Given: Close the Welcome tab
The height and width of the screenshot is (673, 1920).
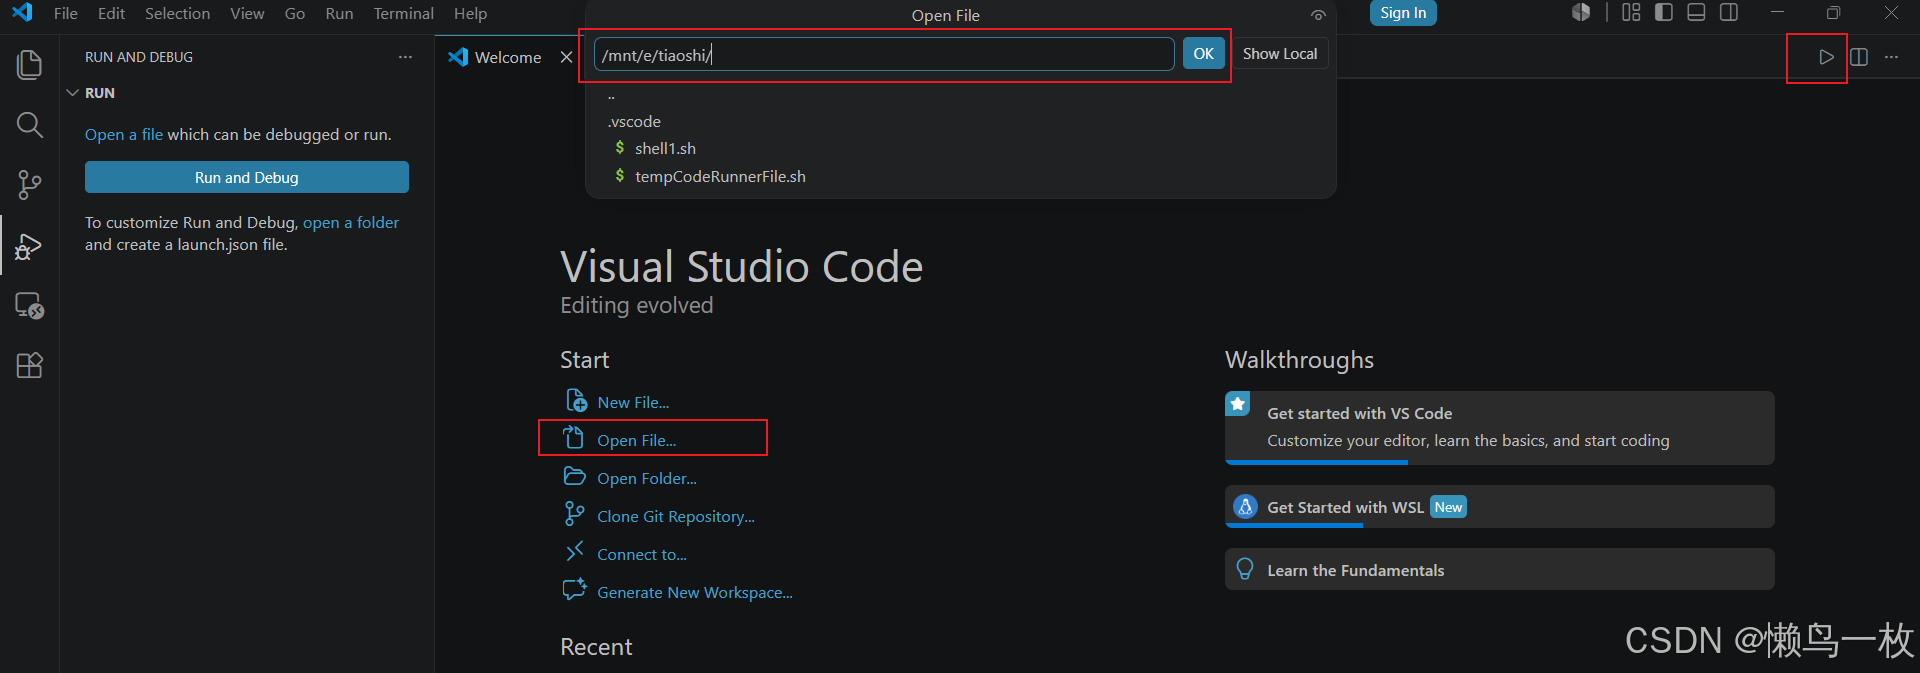Looking at the screenshot, I should pyautogui.click(x=566, y=57).
